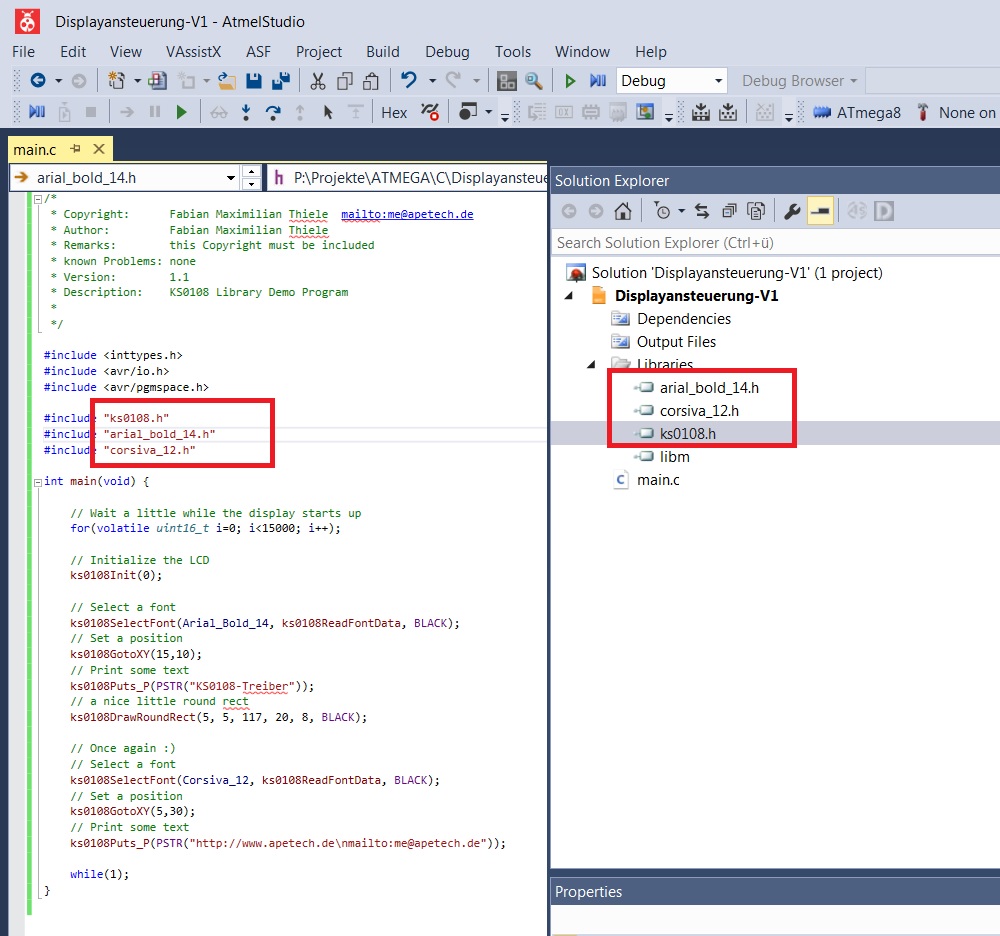The height and width of the screenshot is (936, 1000).
Task: Click Sync with Active Document icon
Action: click(x=702, y=211)
